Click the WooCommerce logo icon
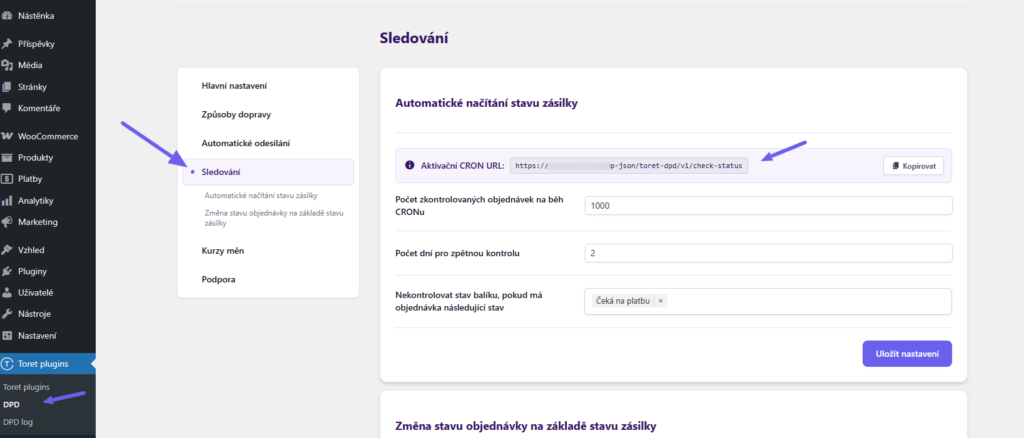This screenshot has width=1024, height=438. (7, 136)
